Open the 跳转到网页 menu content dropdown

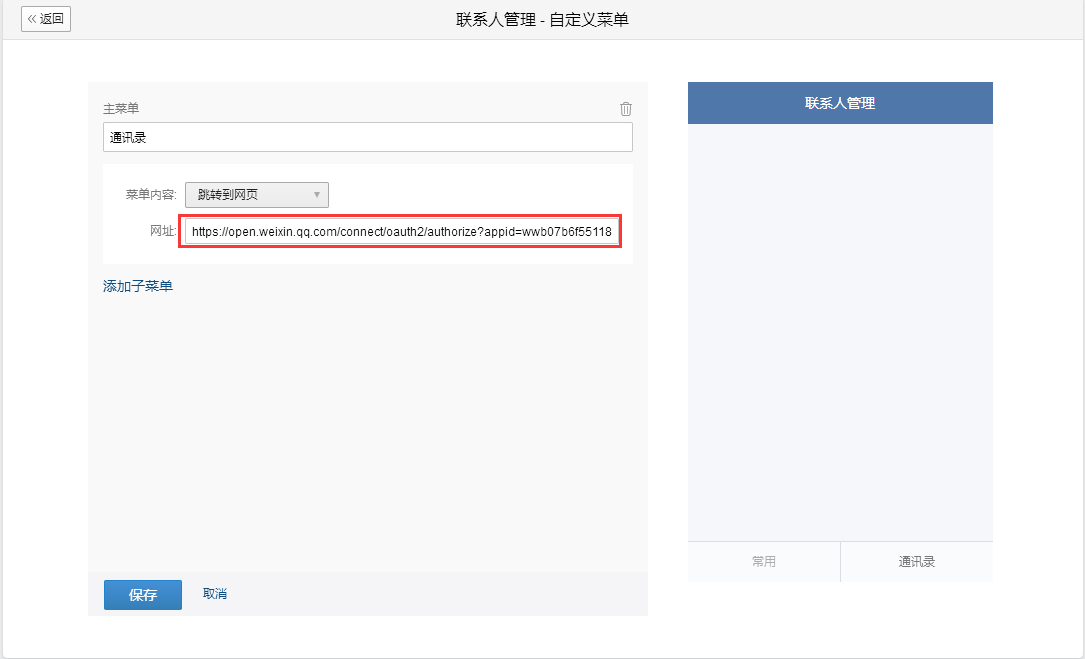pos(257,195)
